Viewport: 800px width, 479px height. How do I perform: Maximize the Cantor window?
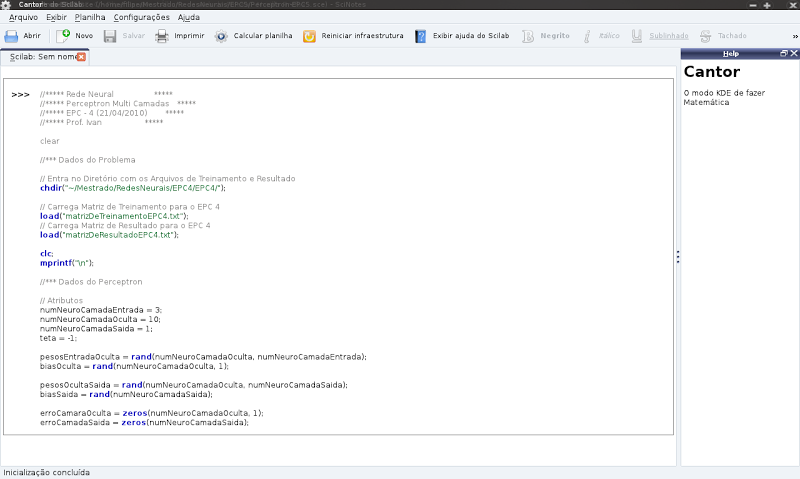click(x=767, y=5)
